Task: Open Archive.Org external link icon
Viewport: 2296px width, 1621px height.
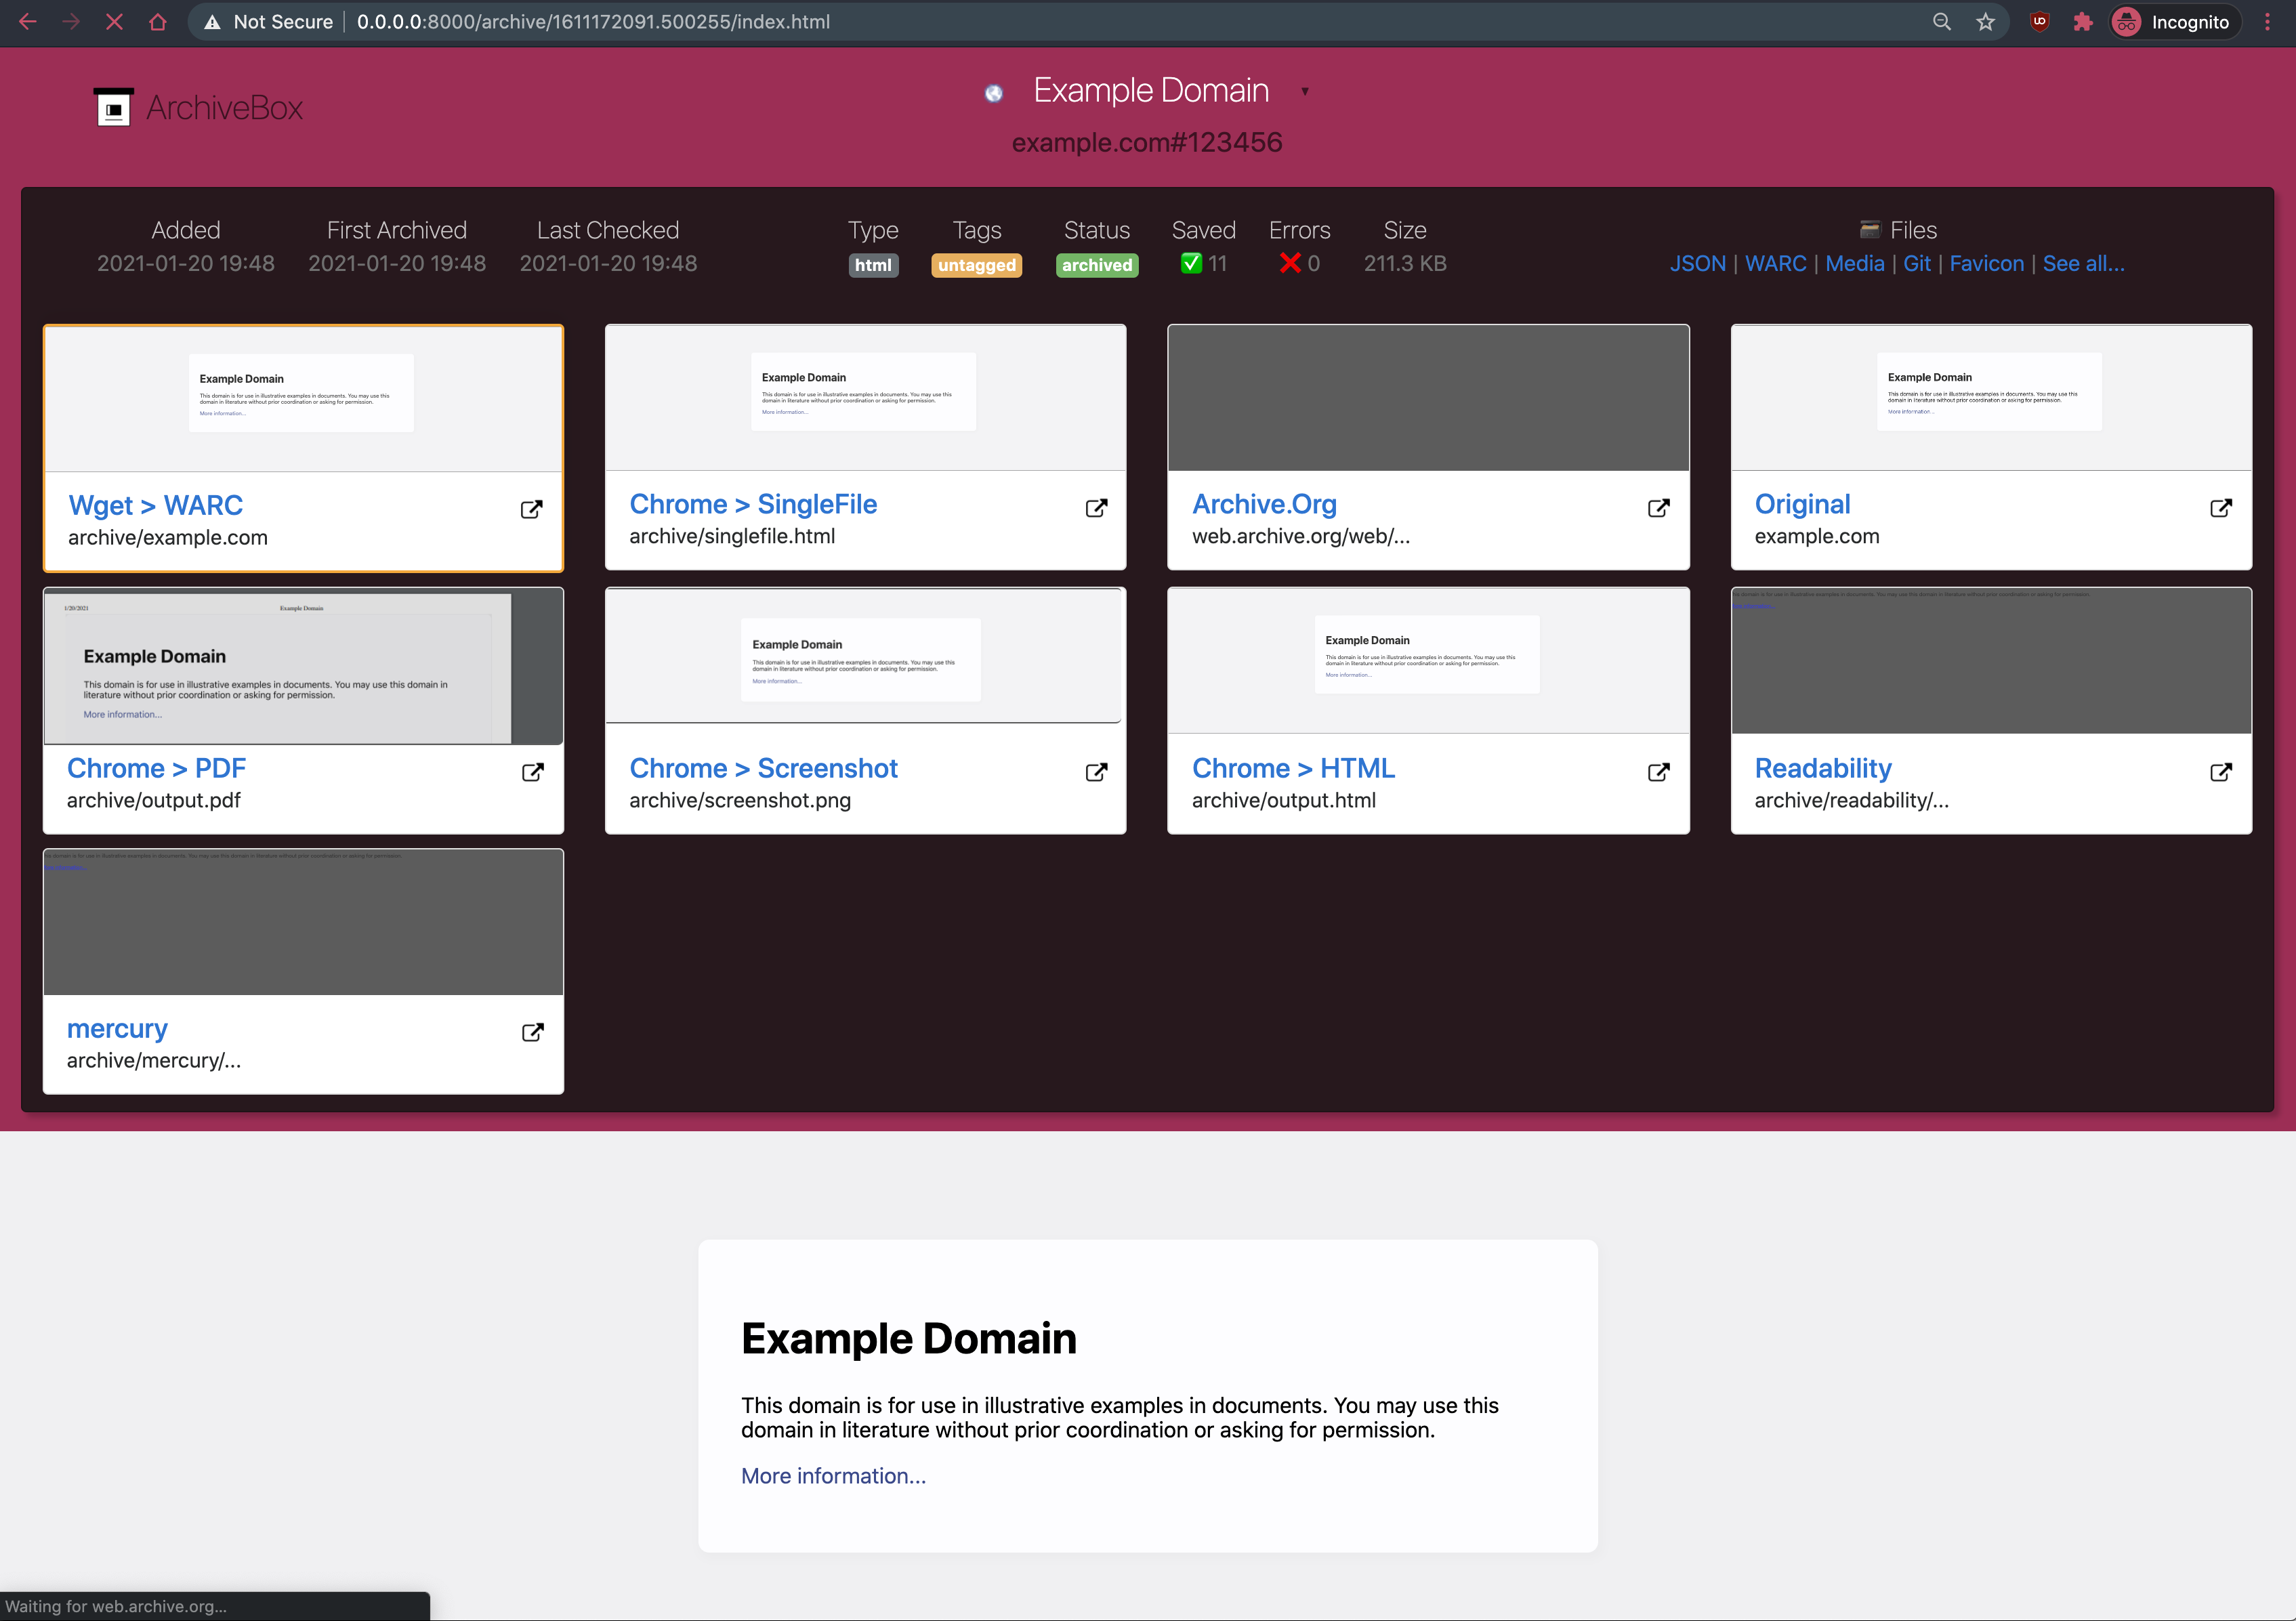Action: [1658, 508]
